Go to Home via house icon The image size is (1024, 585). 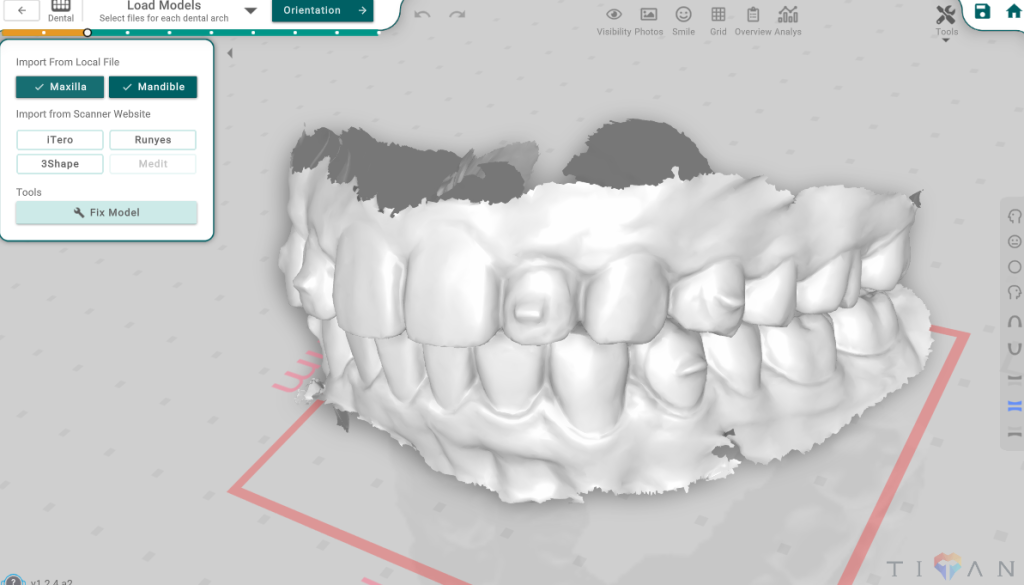tap(1012, 12)
